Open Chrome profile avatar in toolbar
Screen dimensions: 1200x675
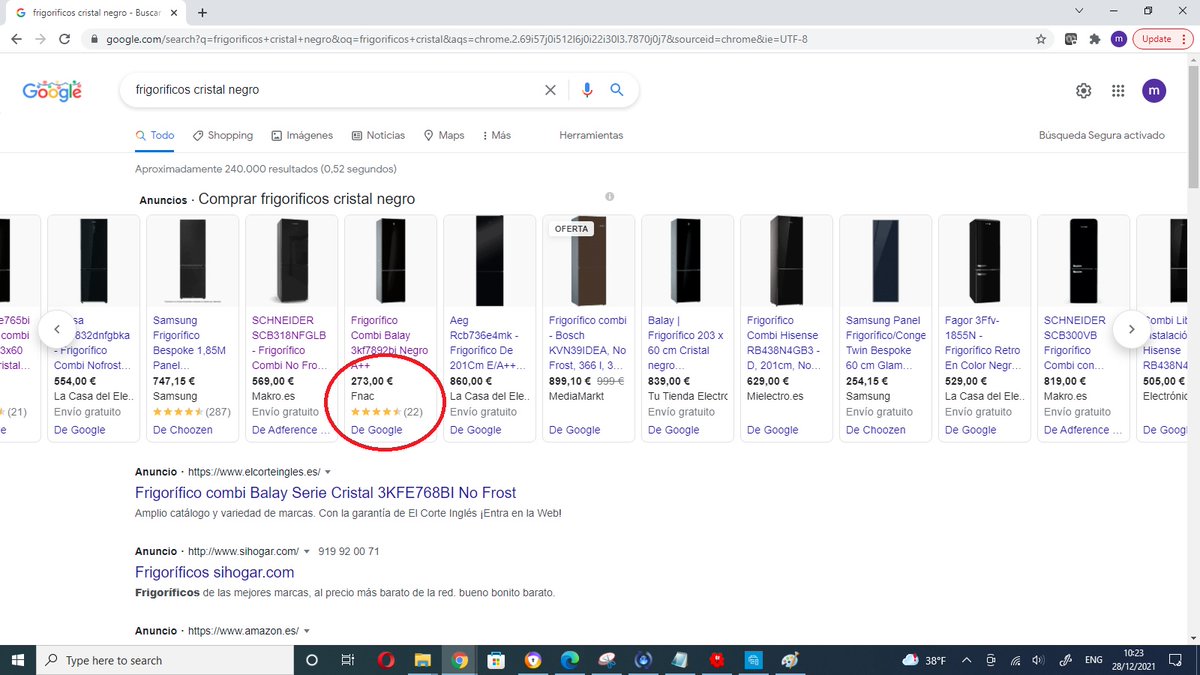tap(1118, 39)
